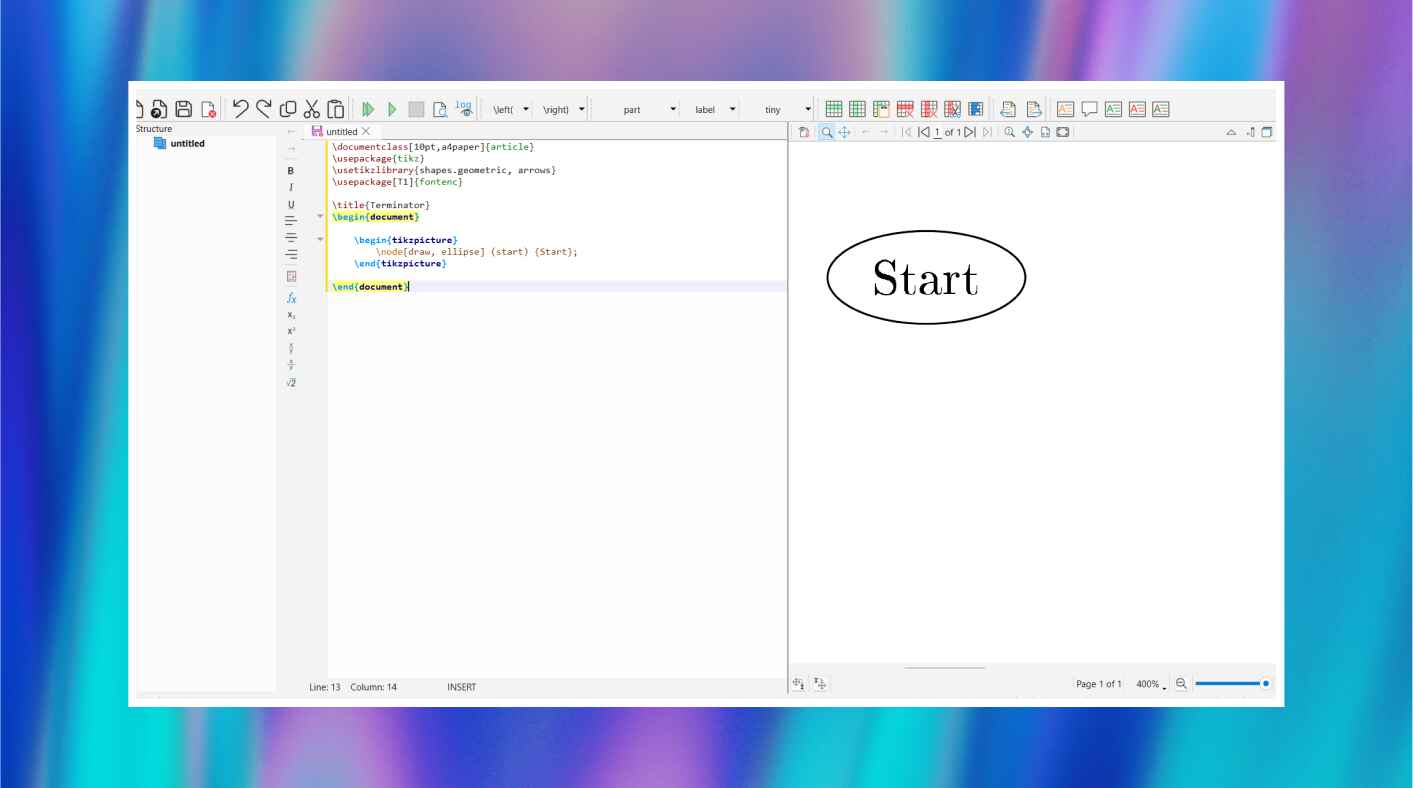Click the second red table remove icon
The height and width of the screenshot is (788, 1413).
click(x=929, y=109)
